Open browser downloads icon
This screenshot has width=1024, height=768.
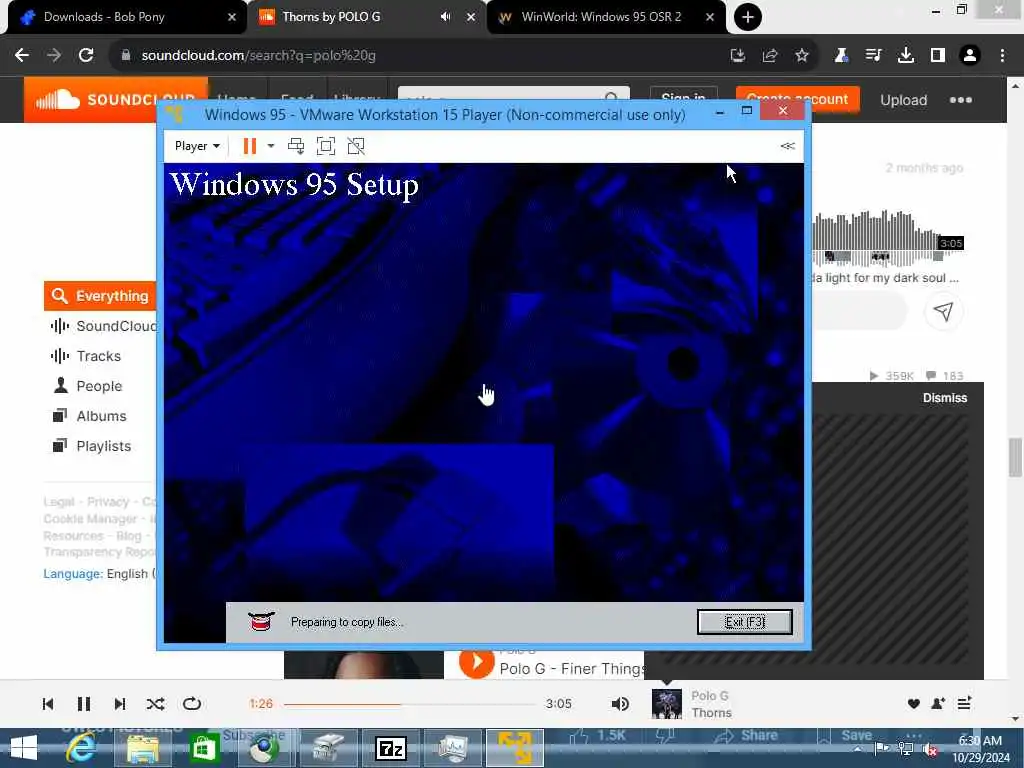coord(906,56)
